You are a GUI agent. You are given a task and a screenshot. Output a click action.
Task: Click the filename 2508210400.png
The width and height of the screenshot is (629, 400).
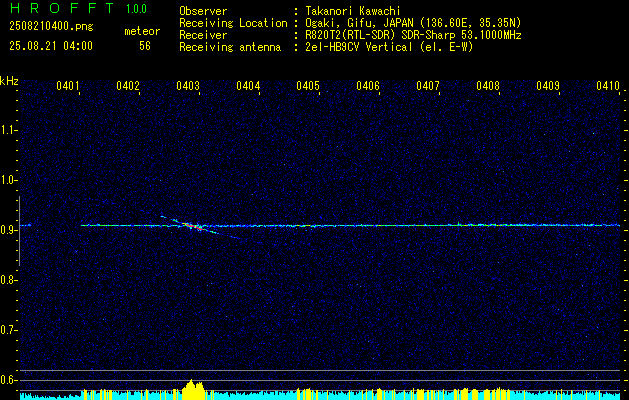(x=51, y=27)
